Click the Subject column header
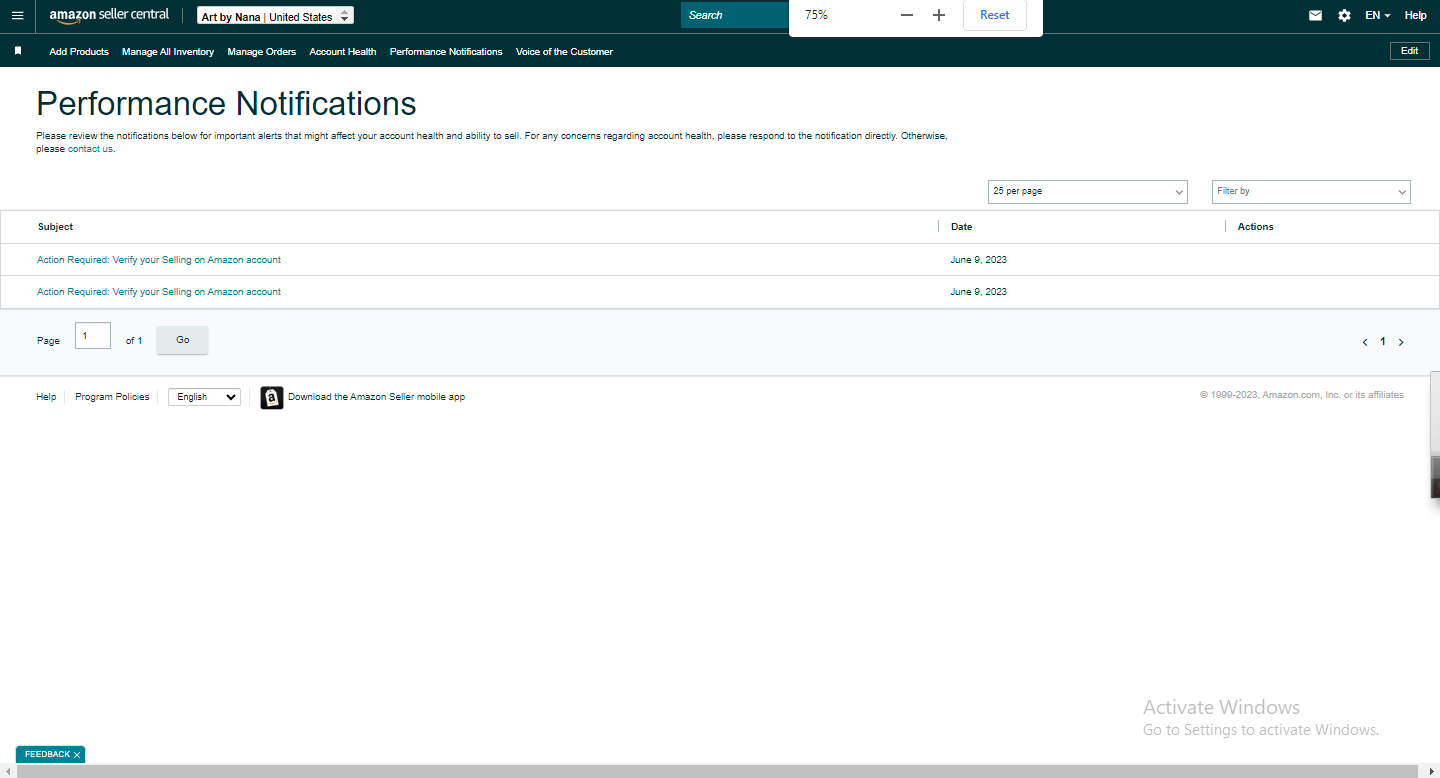 55,227
